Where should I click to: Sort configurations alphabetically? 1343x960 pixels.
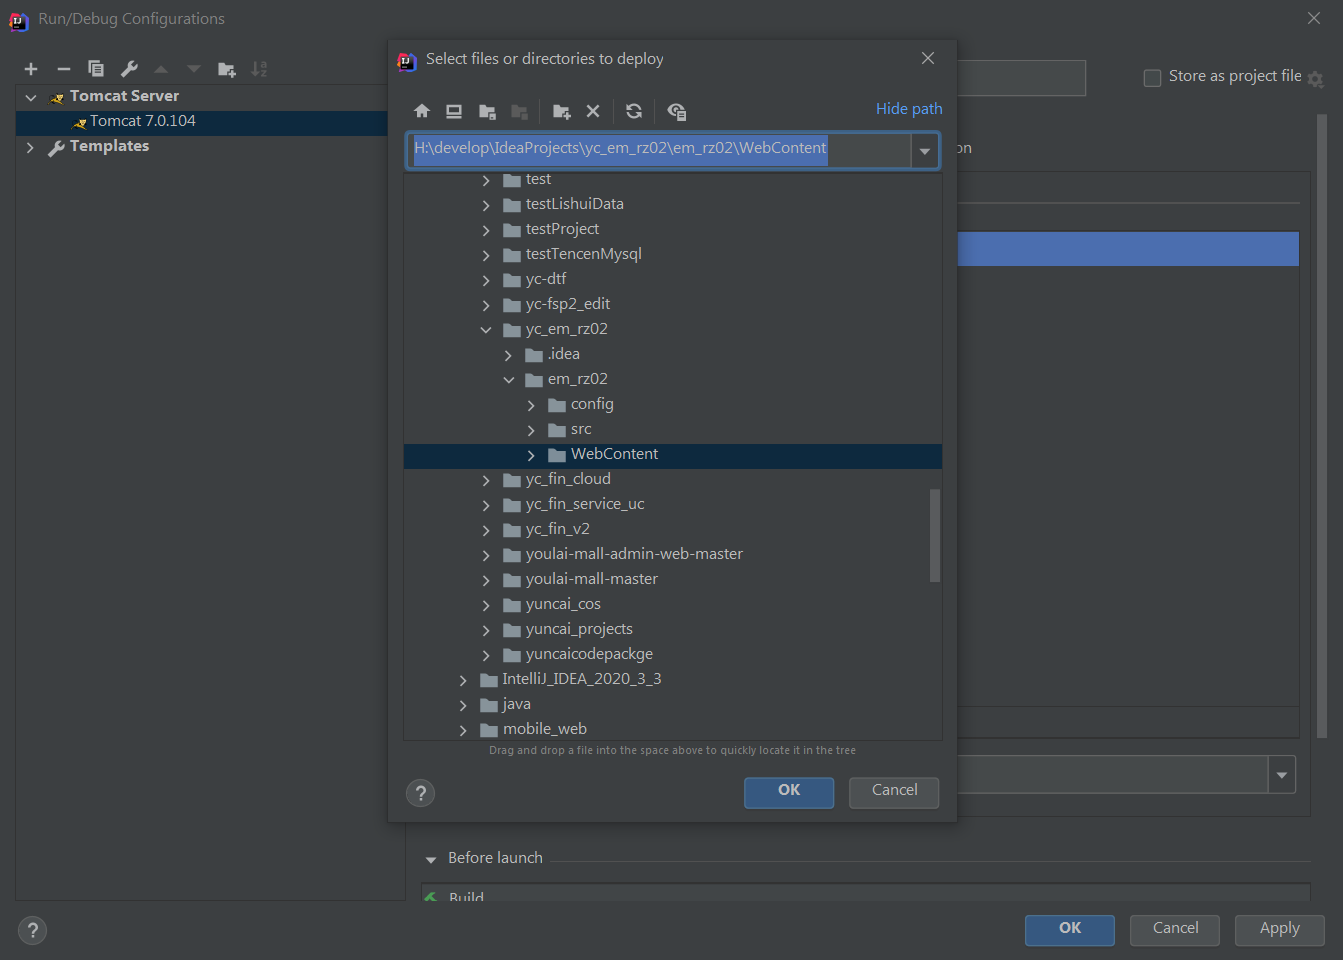click(259, 69)
